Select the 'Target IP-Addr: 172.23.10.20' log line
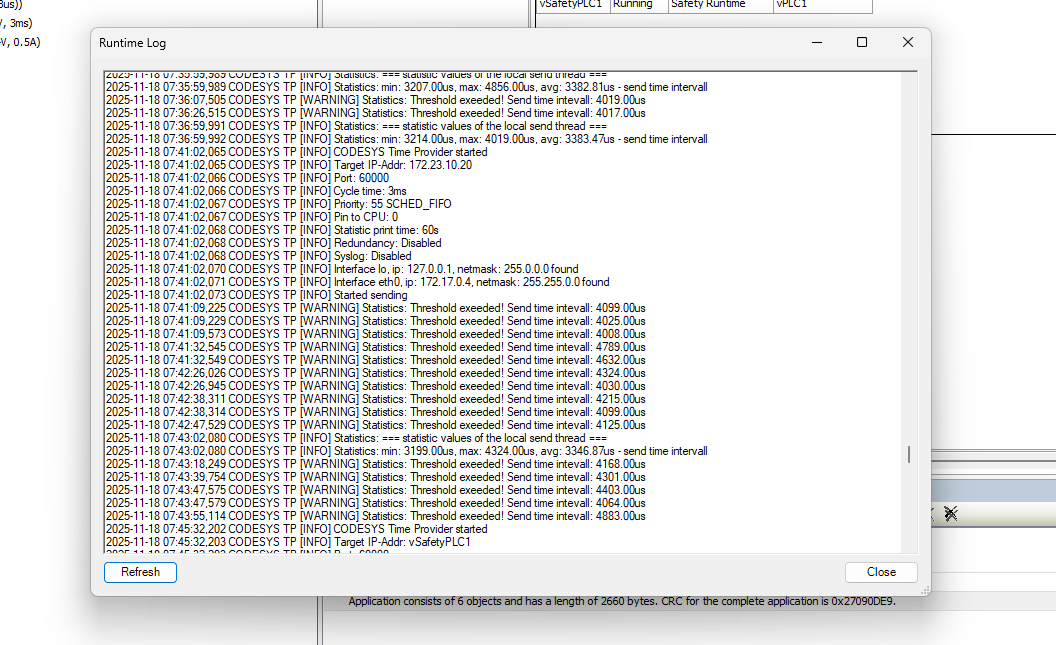 tap(288, 165)
